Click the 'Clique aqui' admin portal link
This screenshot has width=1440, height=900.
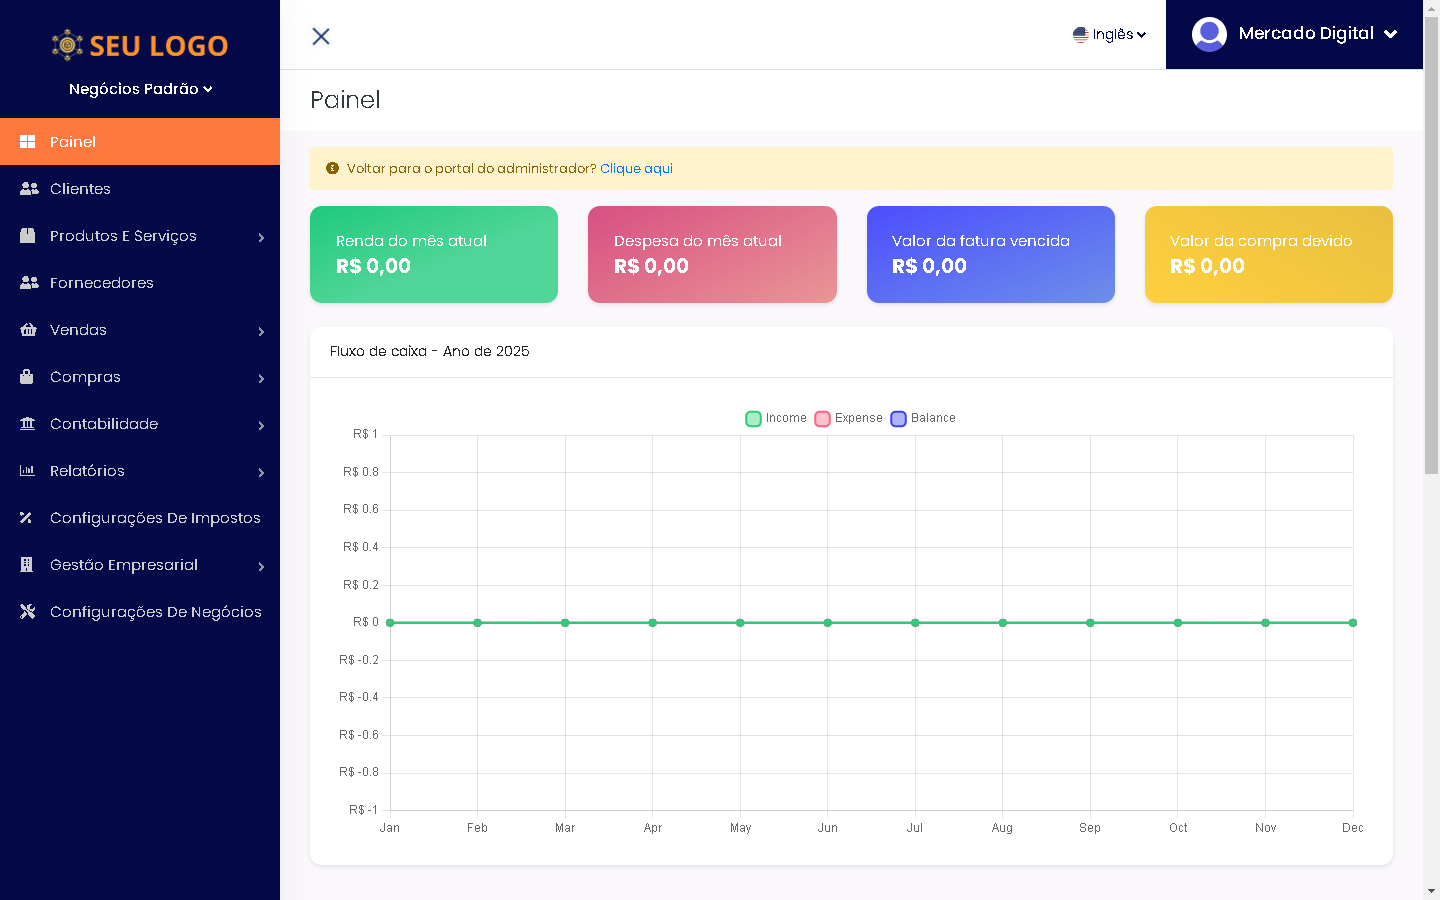[x=636, y=169]
